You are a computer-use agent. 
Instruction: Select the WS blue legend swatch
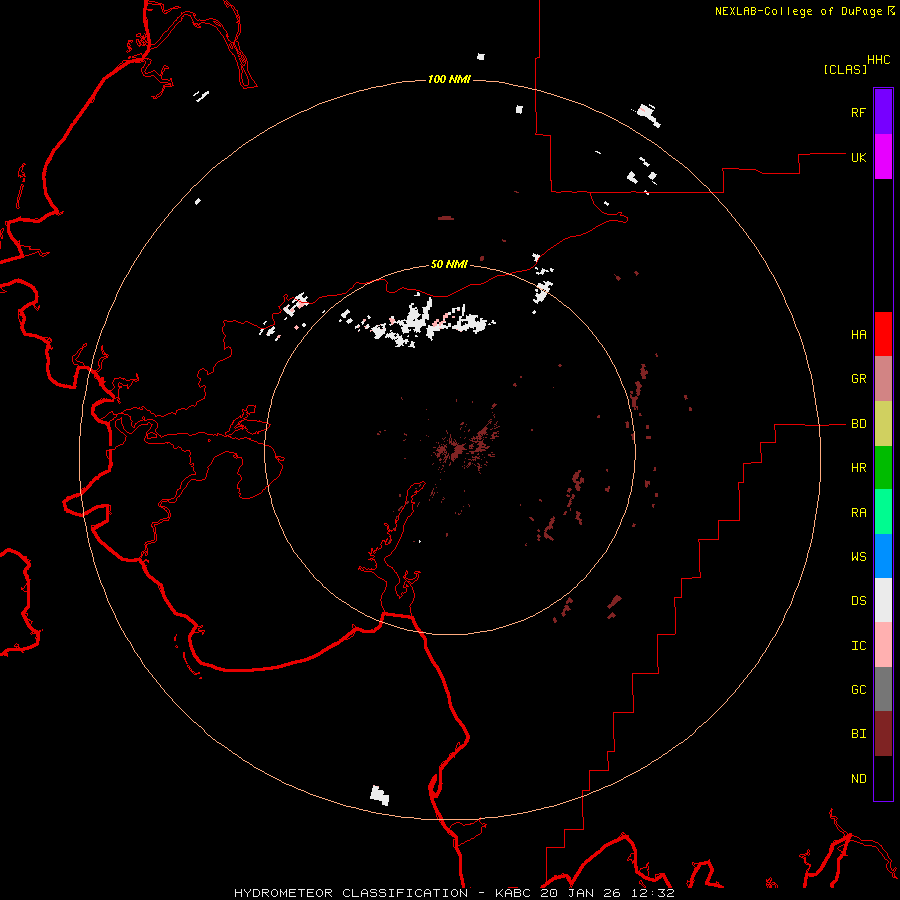[883, 556]
